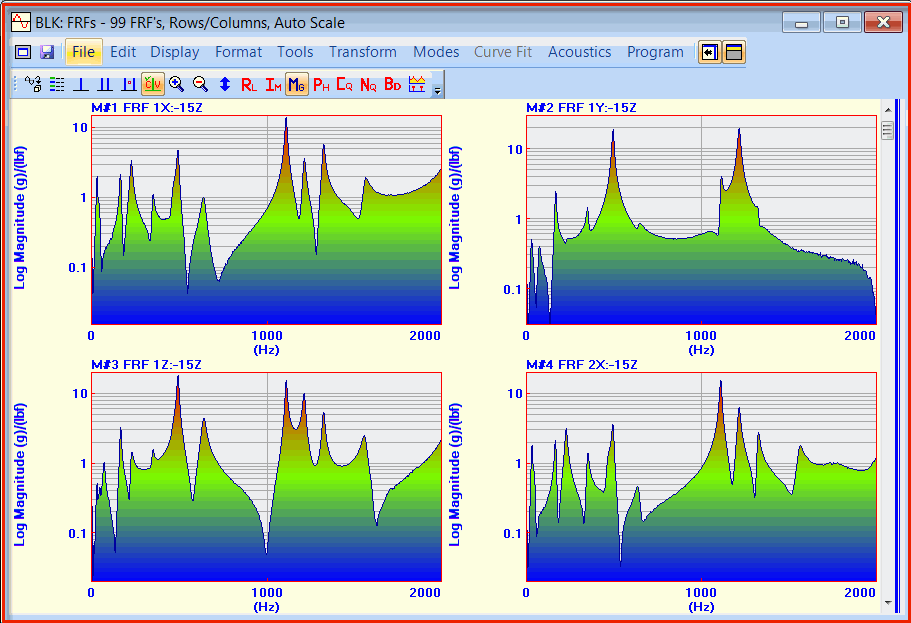Click the floppy disk save icon
This screenshot has height=623, width=911.
46,52
